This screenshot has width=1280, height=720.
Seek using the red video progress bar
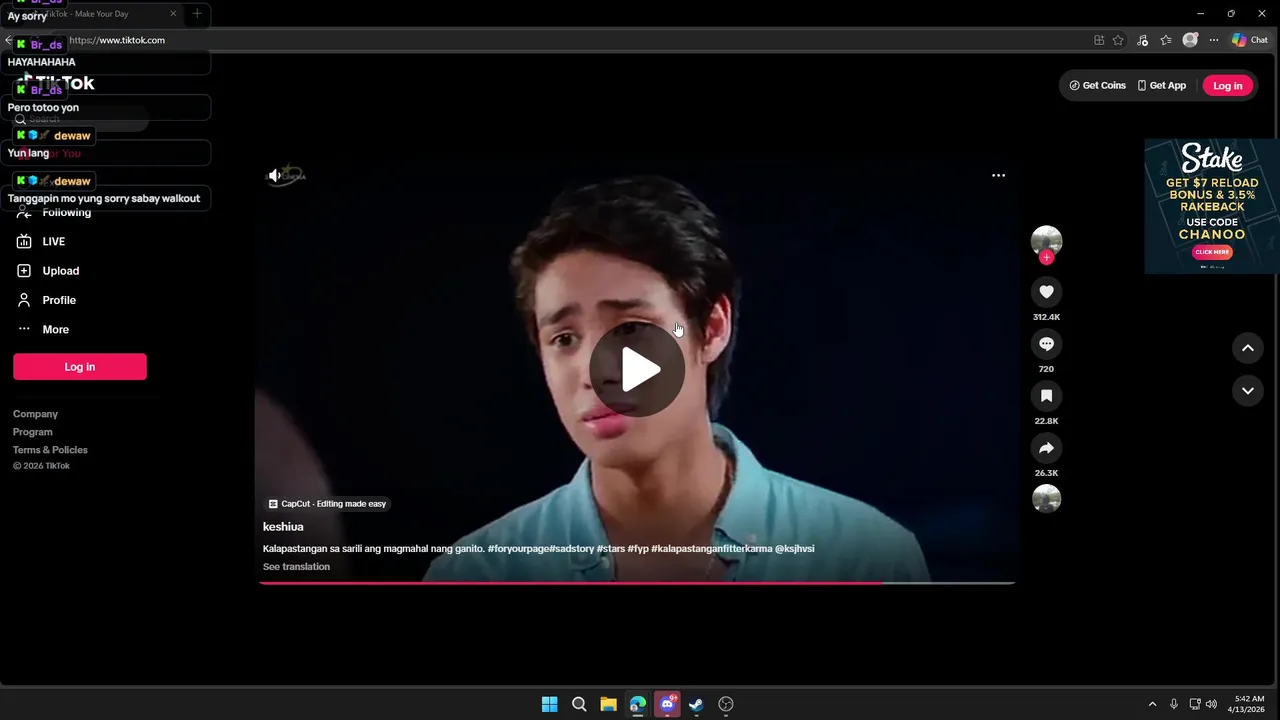637,582
